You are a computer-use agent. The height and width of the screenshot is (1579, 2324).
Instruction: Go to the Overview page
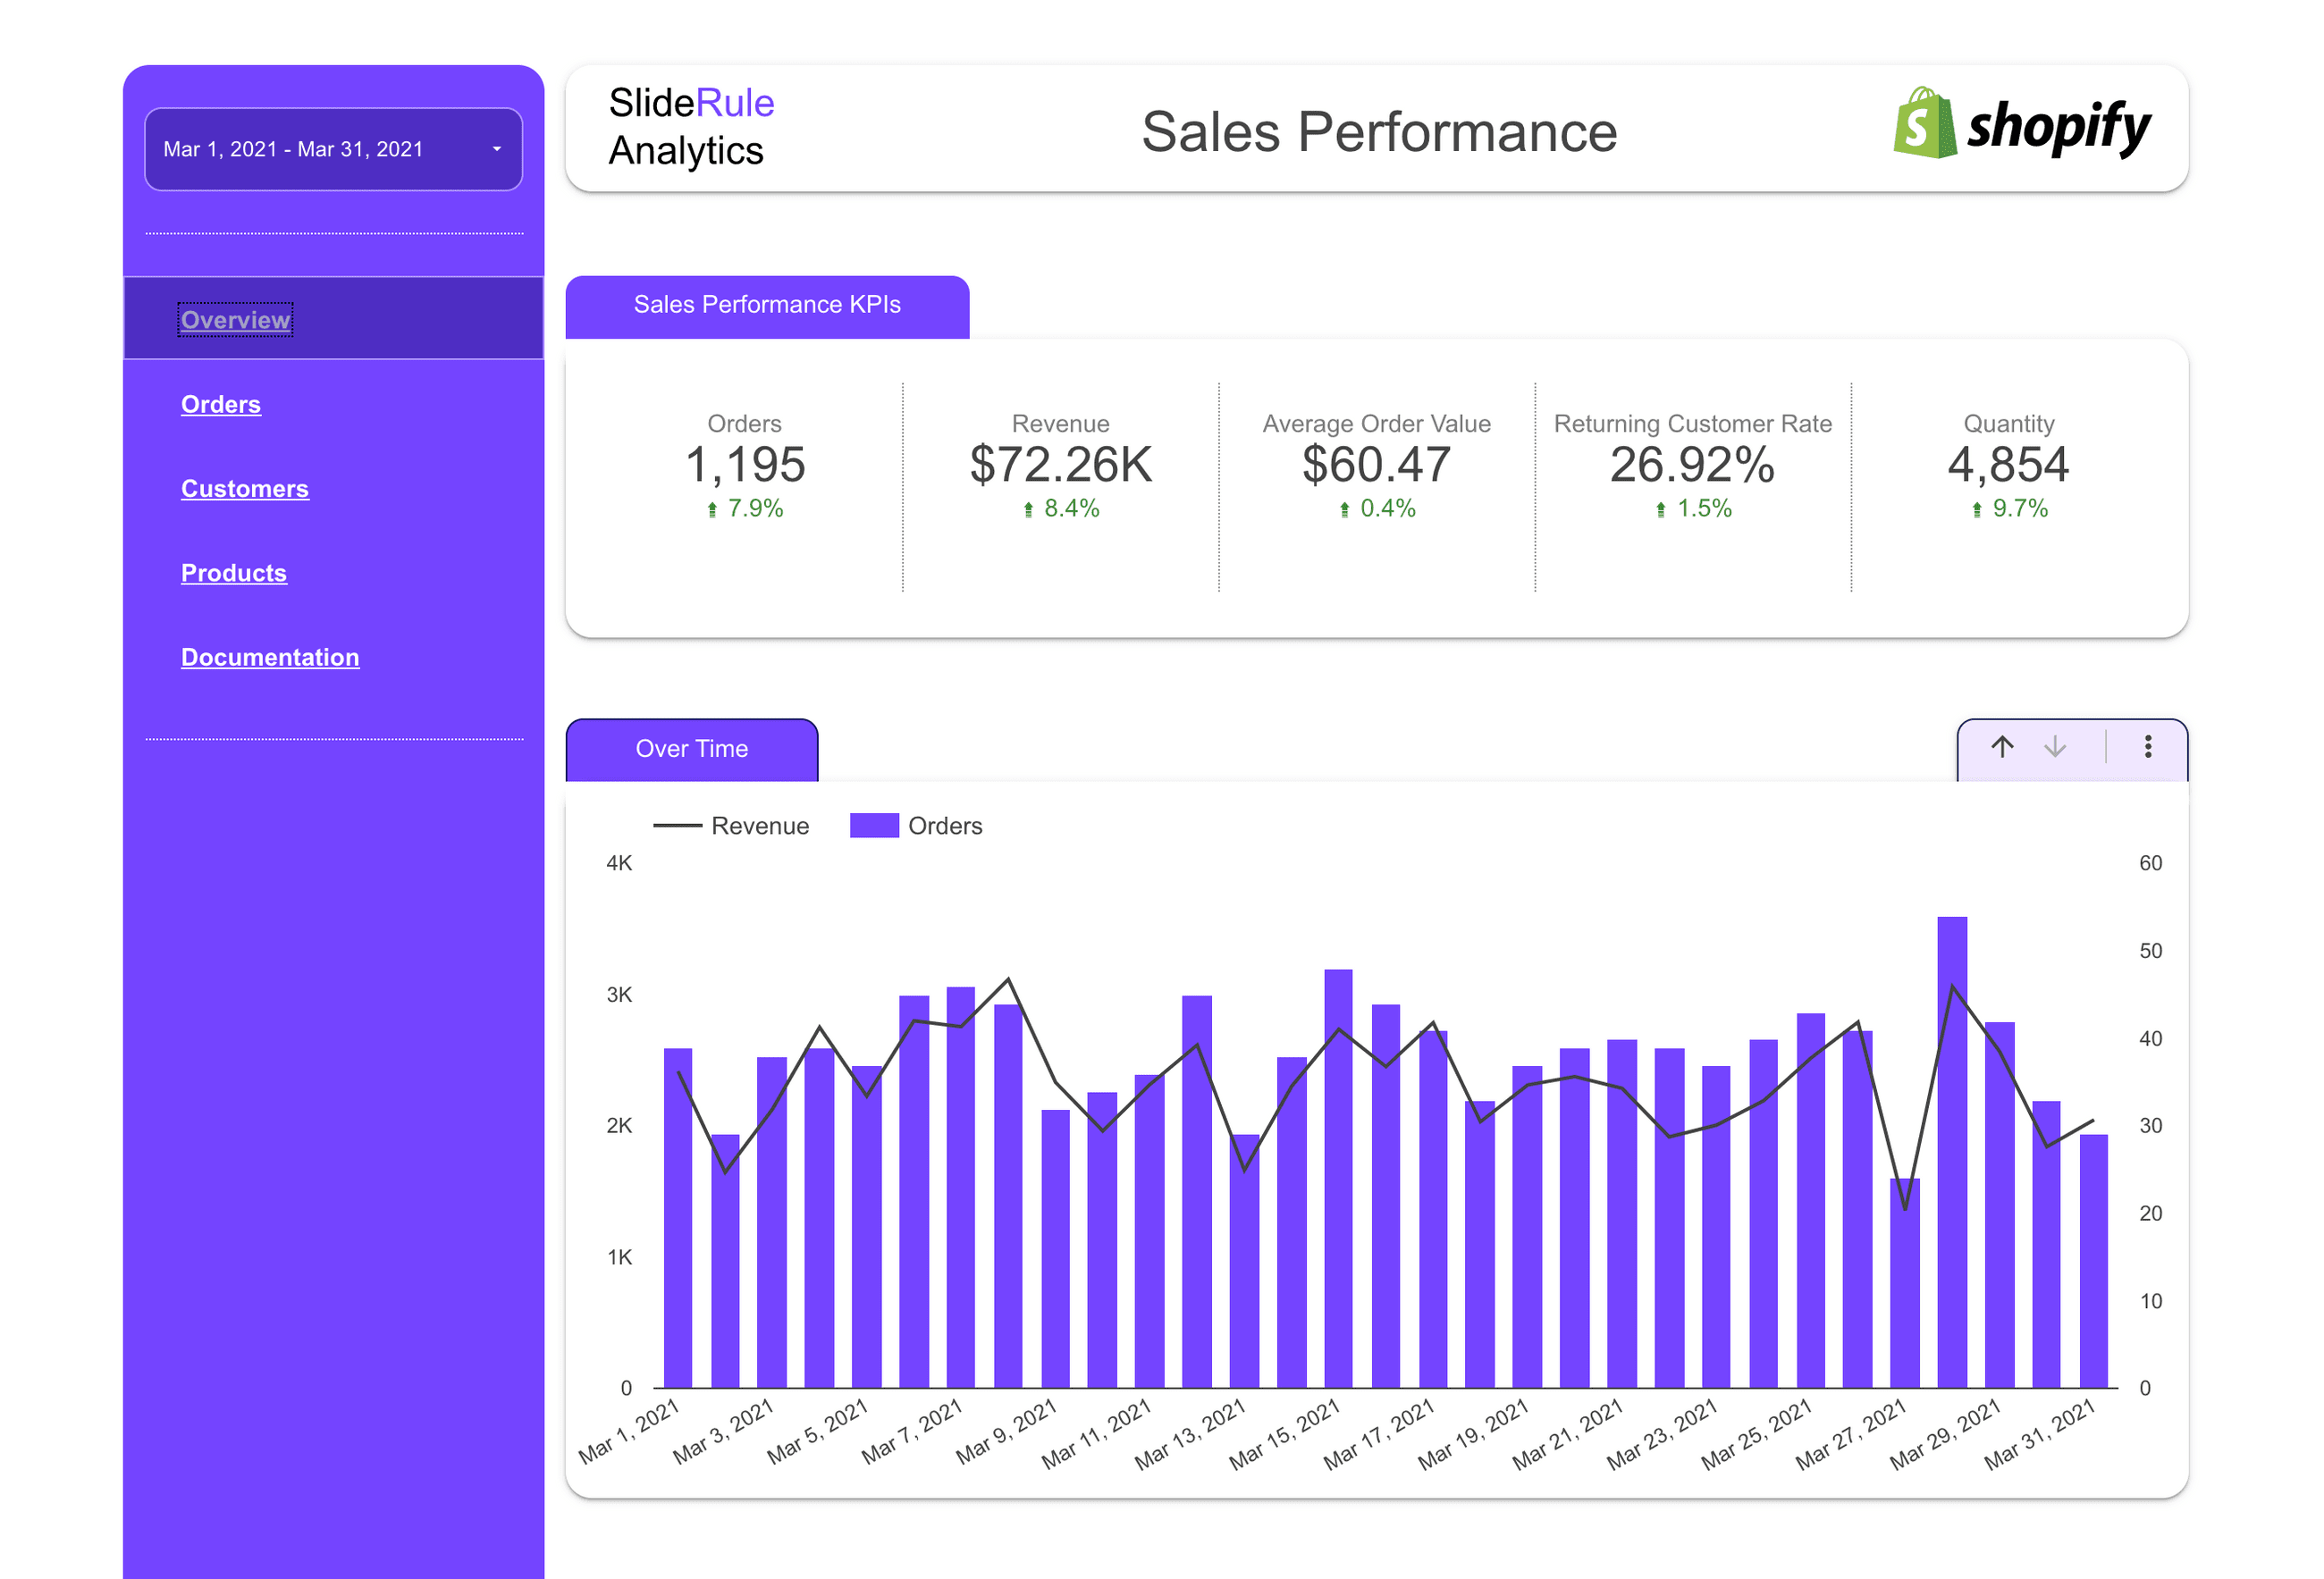pos(235,320)
